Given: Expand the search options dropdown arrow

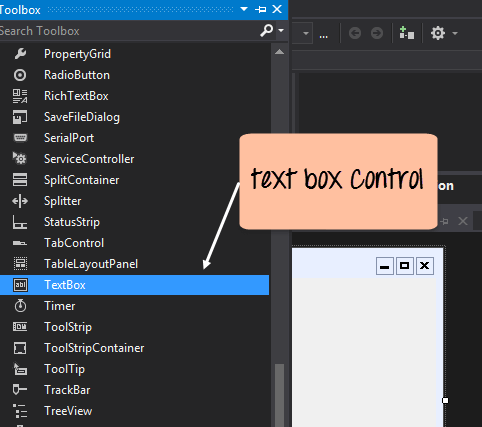Looking at the screenshot, I should (281, 30).
